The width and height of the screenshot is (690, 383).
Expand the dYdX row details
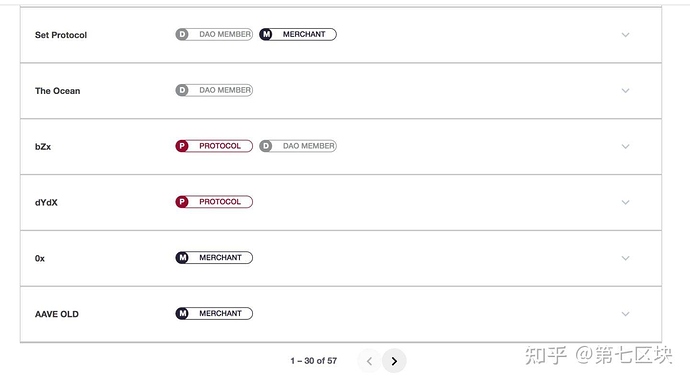coord(625,203)
